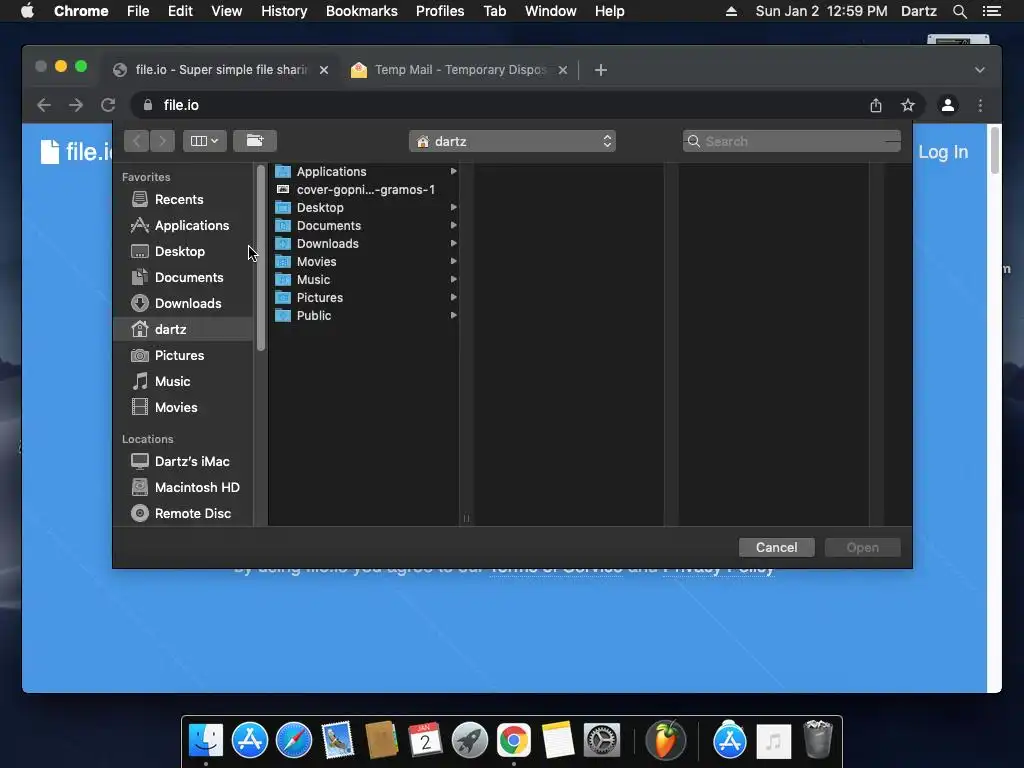Click the file dialog sidebar scrollbar
The height and width of the screenshot is (768, 1024).
pos(261,258)
